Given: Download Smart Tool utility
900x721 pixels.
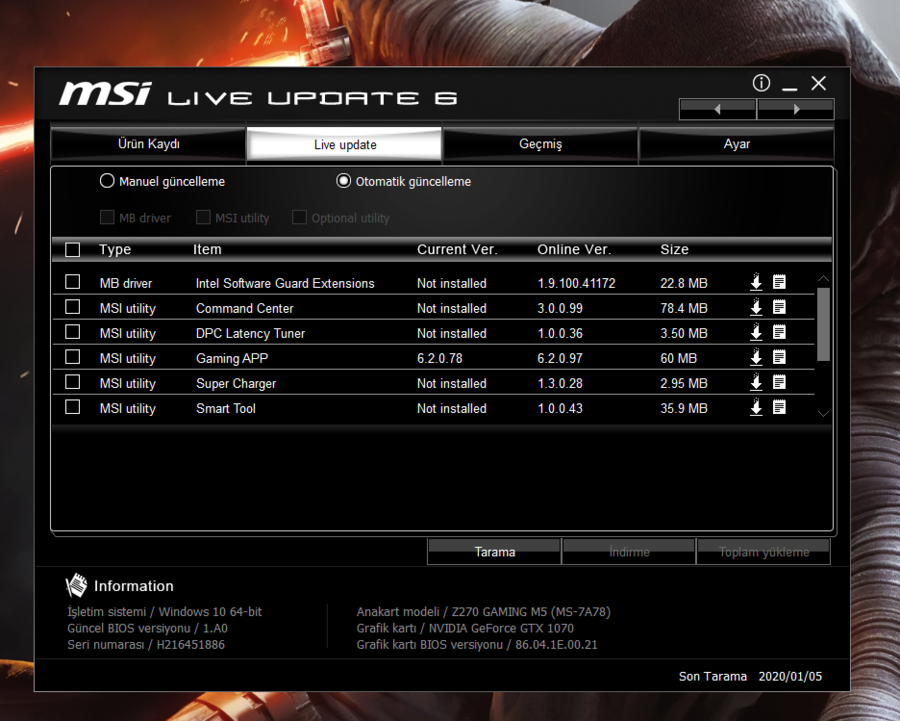Looking at the screenshot, I should (756, 408).
